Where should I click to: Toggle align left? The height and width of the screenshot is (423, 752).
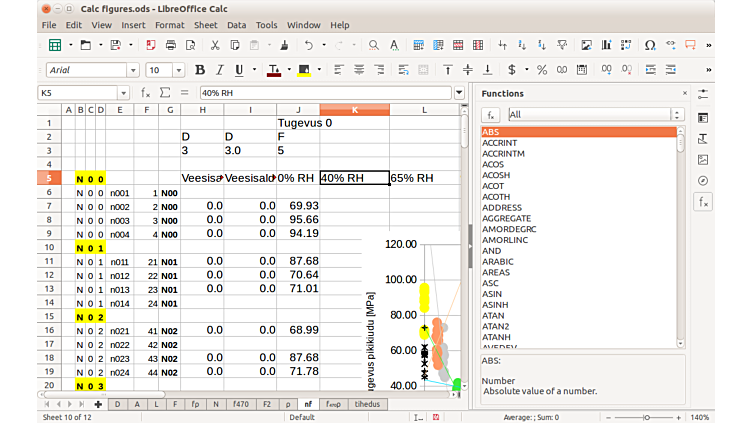click(x=338, y=70)
